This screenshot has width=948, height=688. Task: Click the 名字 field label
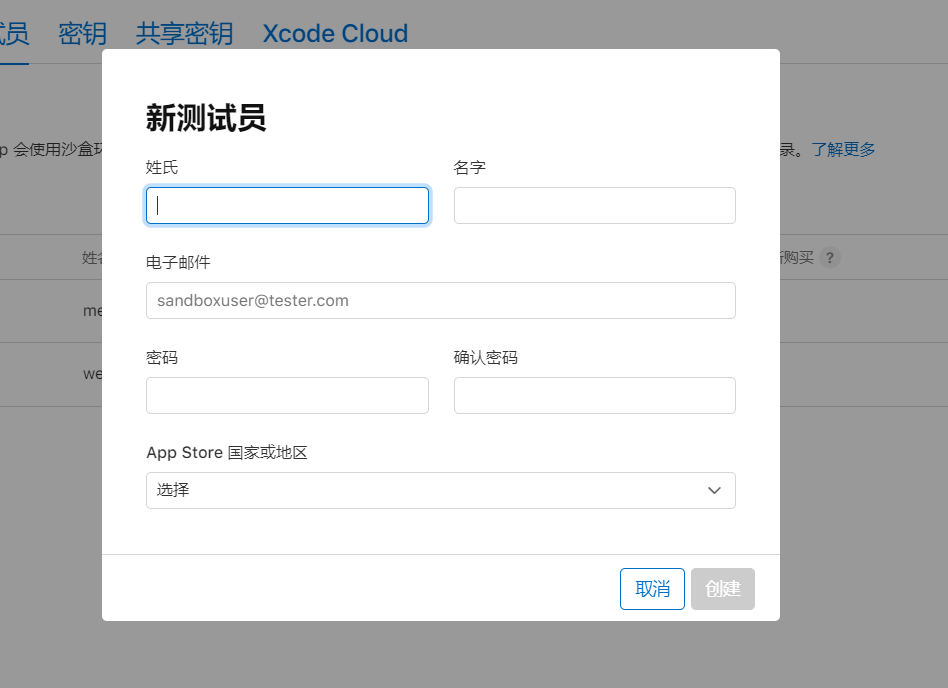(470, 167)
